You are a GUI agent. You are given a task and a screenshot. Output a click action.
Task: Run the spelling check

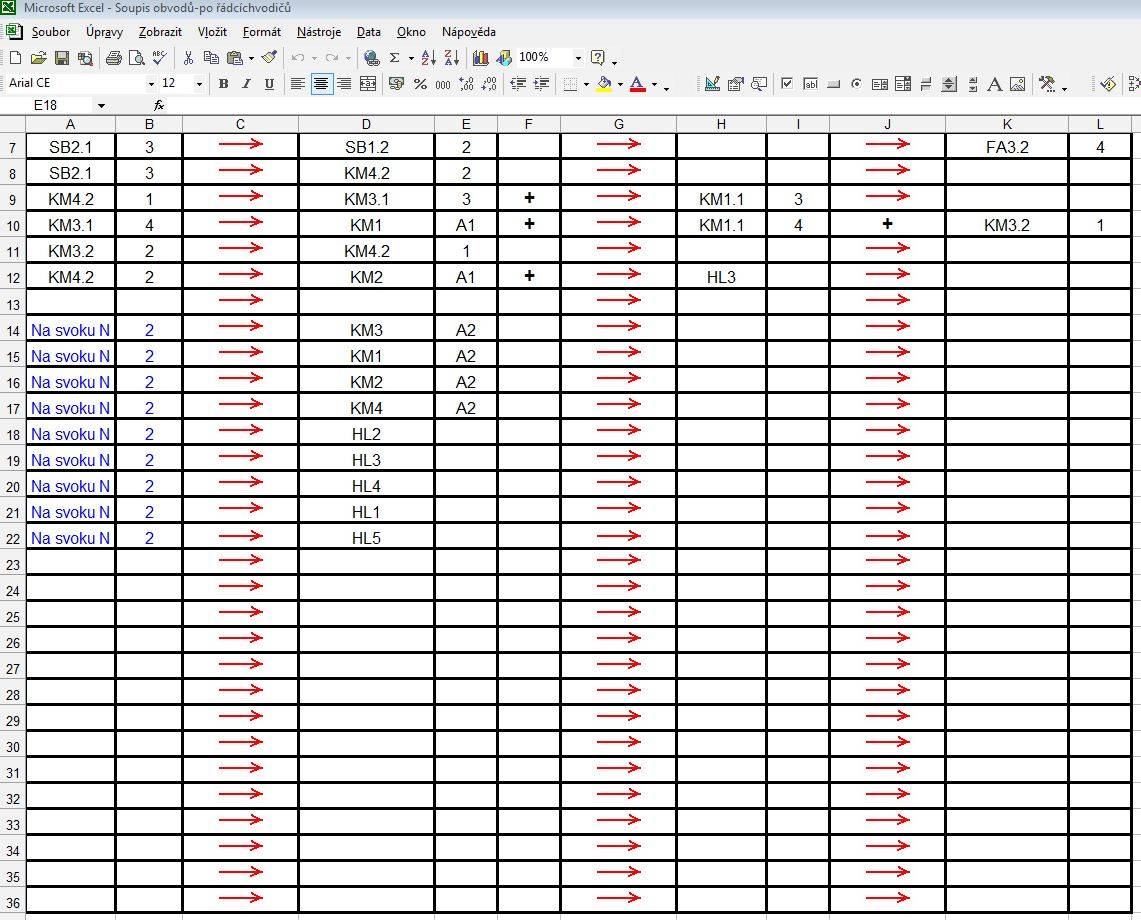(x=159, y=58)
